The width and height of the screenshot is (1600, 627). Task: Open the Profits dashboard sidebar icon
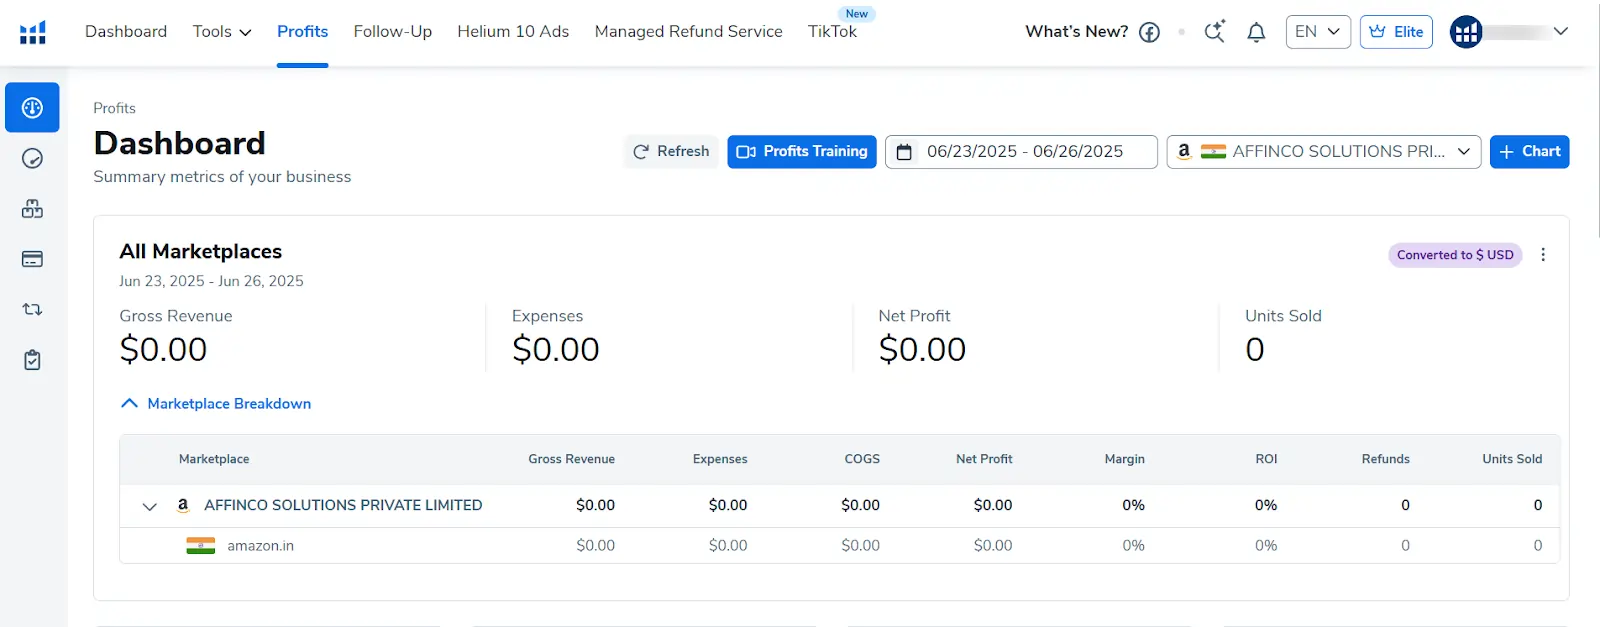pos(32,107)
